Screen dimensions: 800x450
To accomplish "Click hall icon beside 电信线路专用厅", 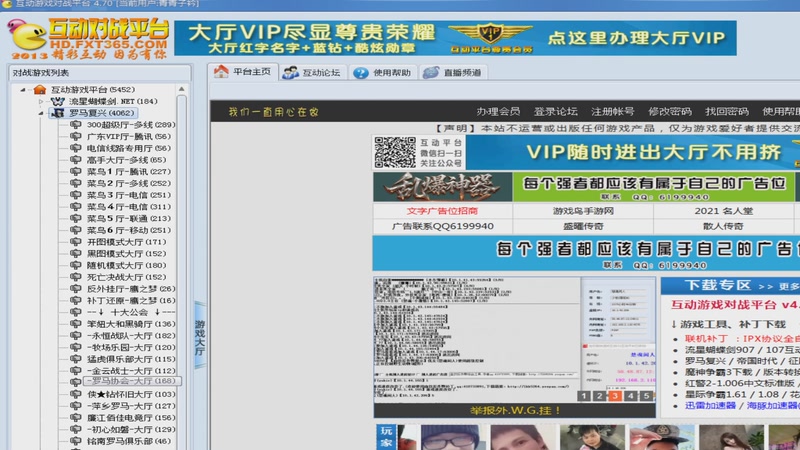I will [76, 148].
